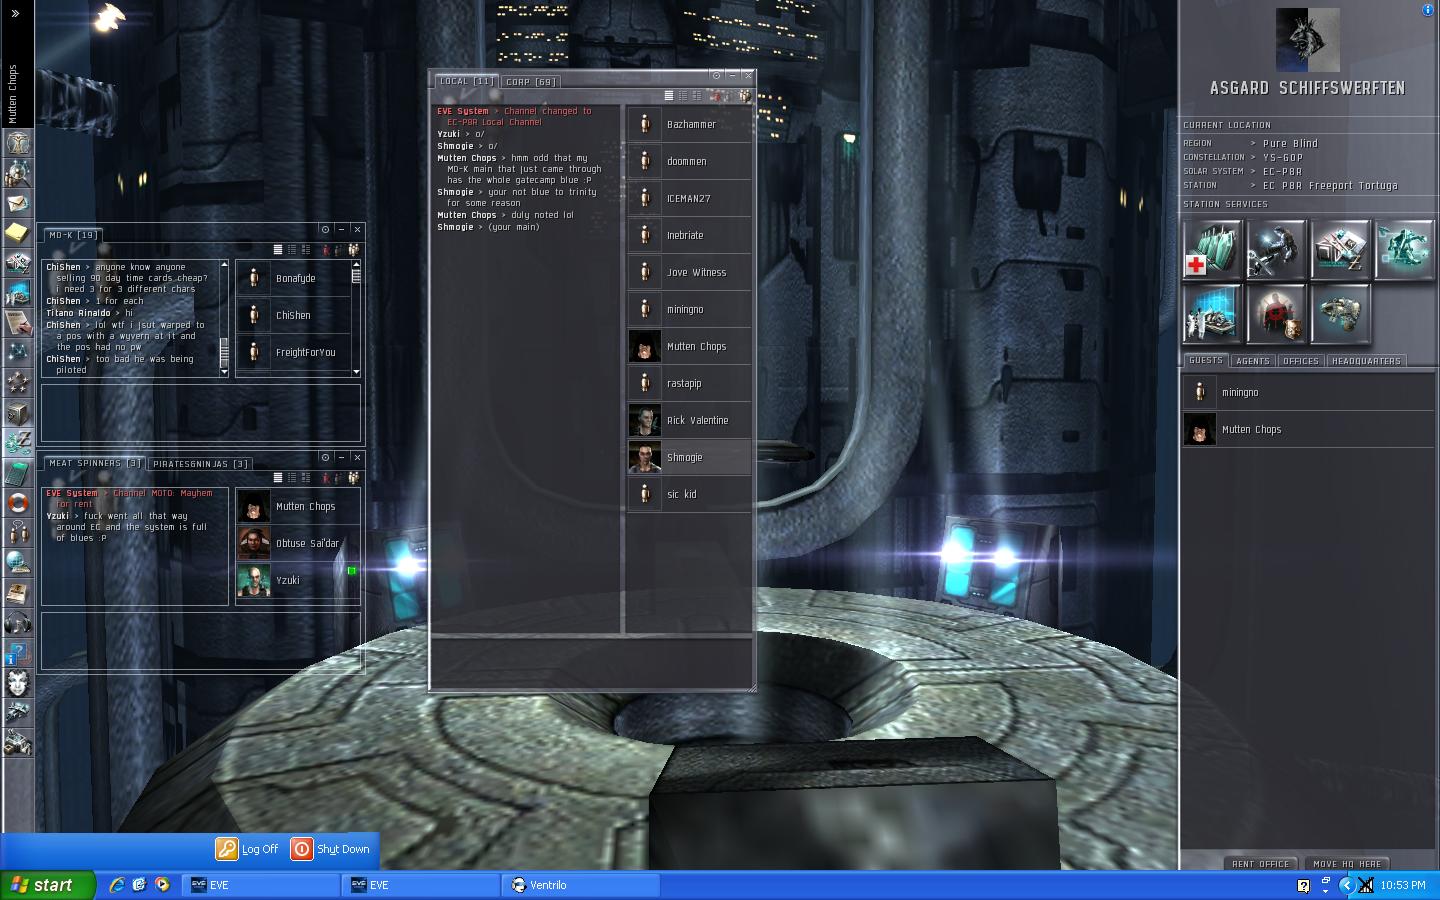Select solid-lines text view mode in MO-K chat
This screenshot has width=1440, height=900.
pos(278,250)
